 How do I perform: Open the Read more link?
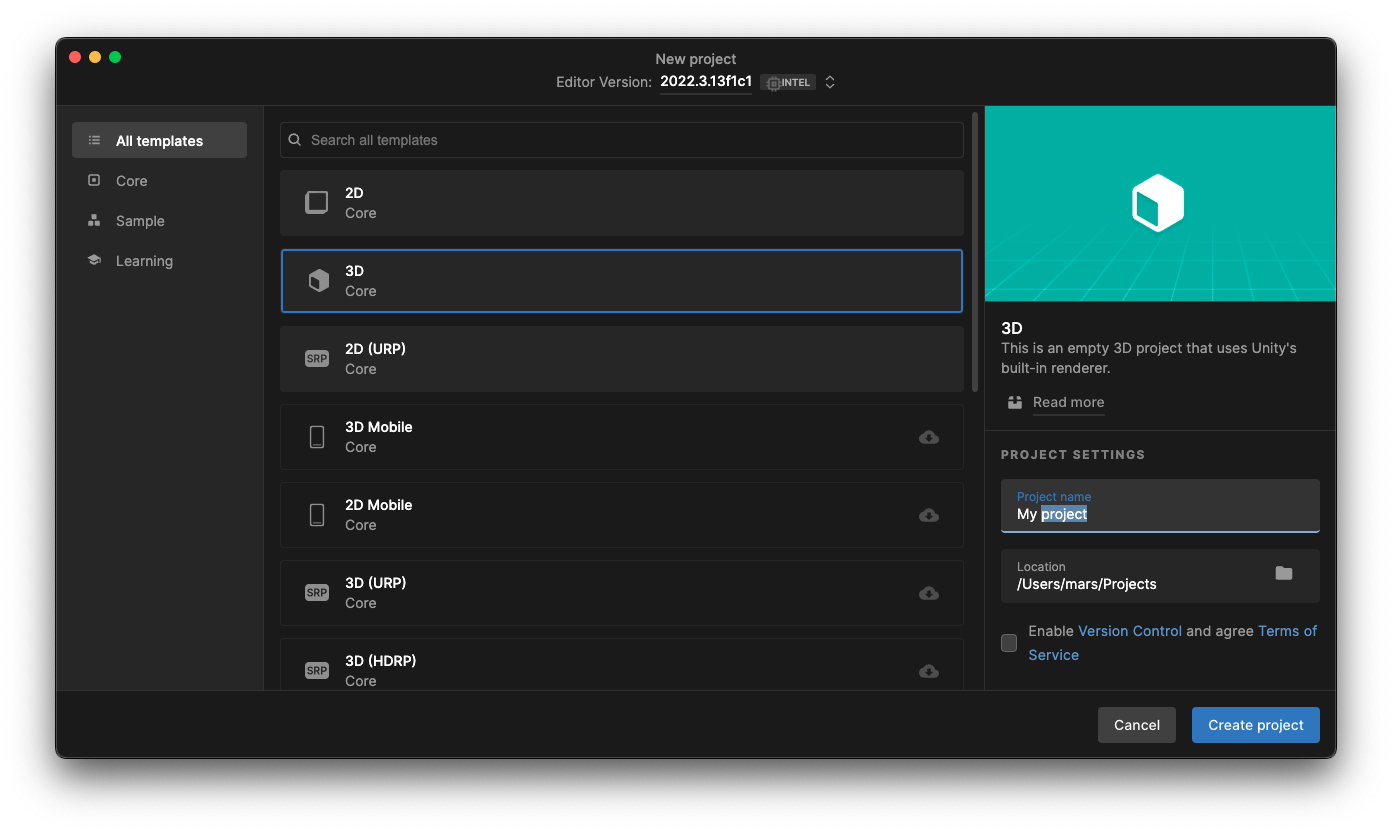coord(1068,402)
